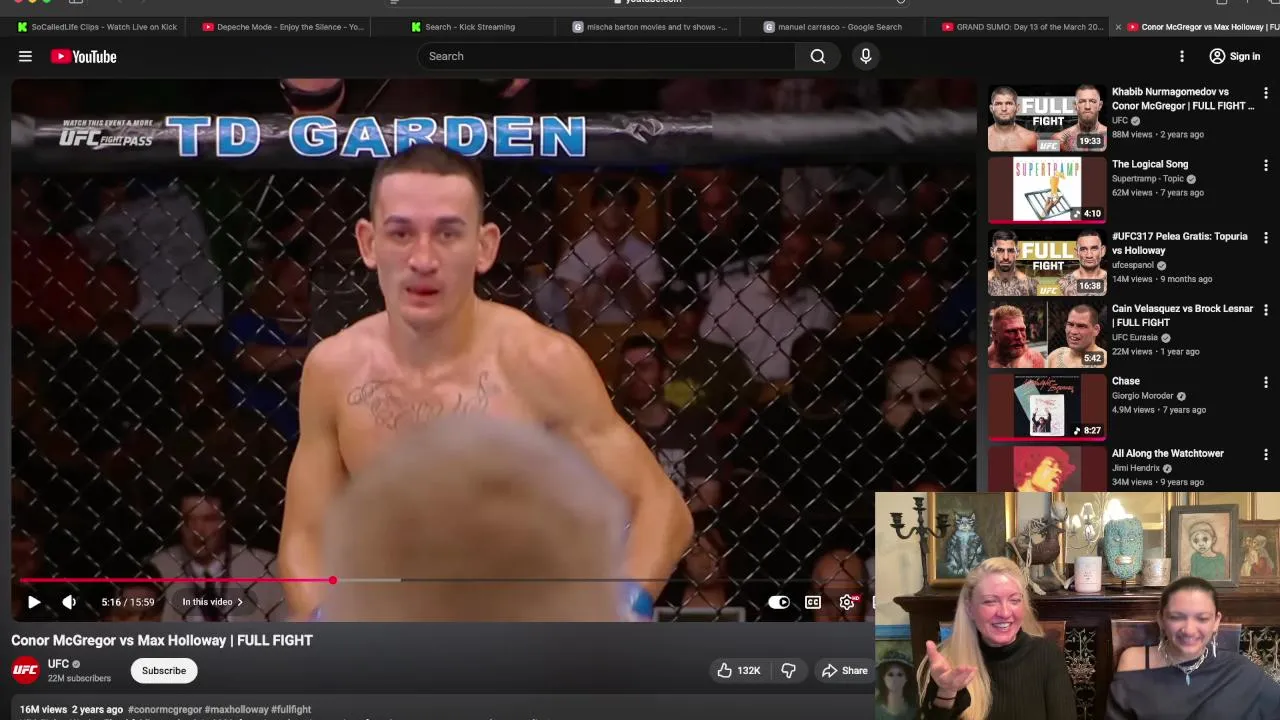Click the Supertramp - Topic channel name
The image size is (1280, 720).
(1148, 179)
